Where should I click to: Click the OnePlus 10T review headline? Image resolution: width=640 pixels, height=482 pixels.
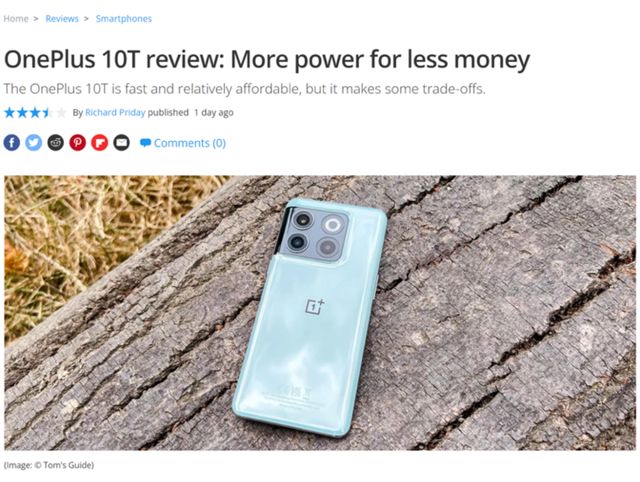pos(267,59)
